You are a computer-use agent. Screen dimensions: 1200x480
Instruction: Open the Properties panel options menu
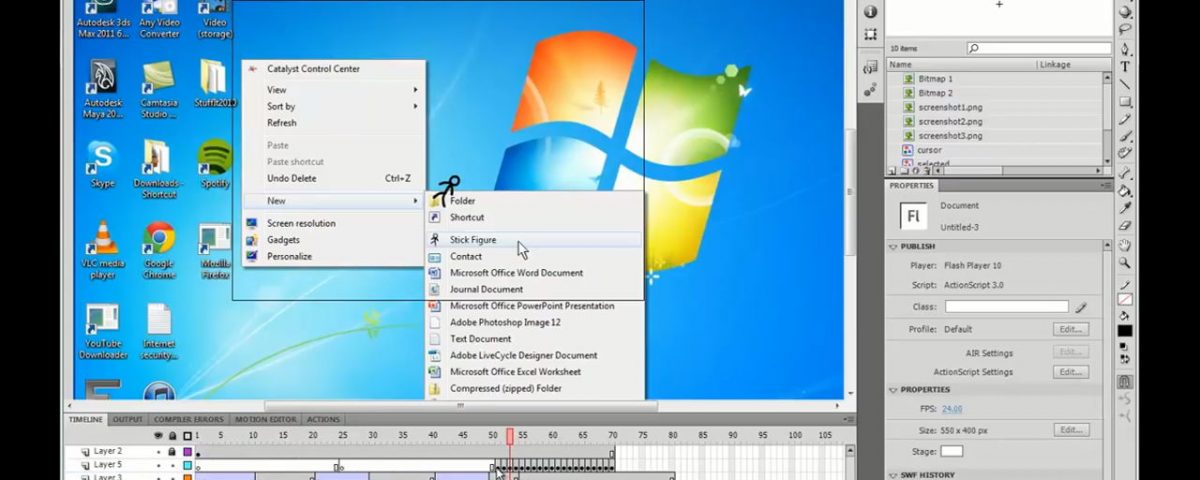[x=1107, y=186]
